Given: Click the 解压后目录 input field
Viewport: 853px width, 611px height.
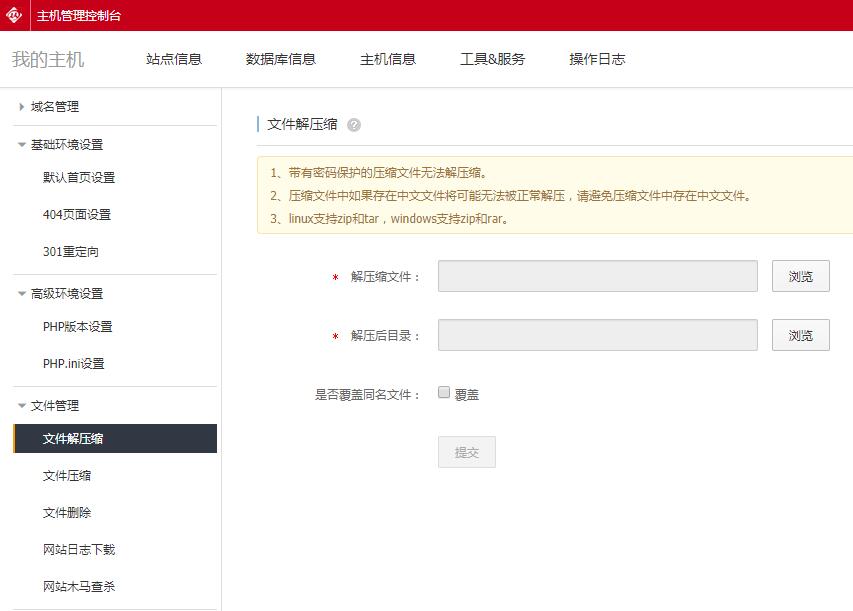Looking at the screenshot, I should click(598, 335).
